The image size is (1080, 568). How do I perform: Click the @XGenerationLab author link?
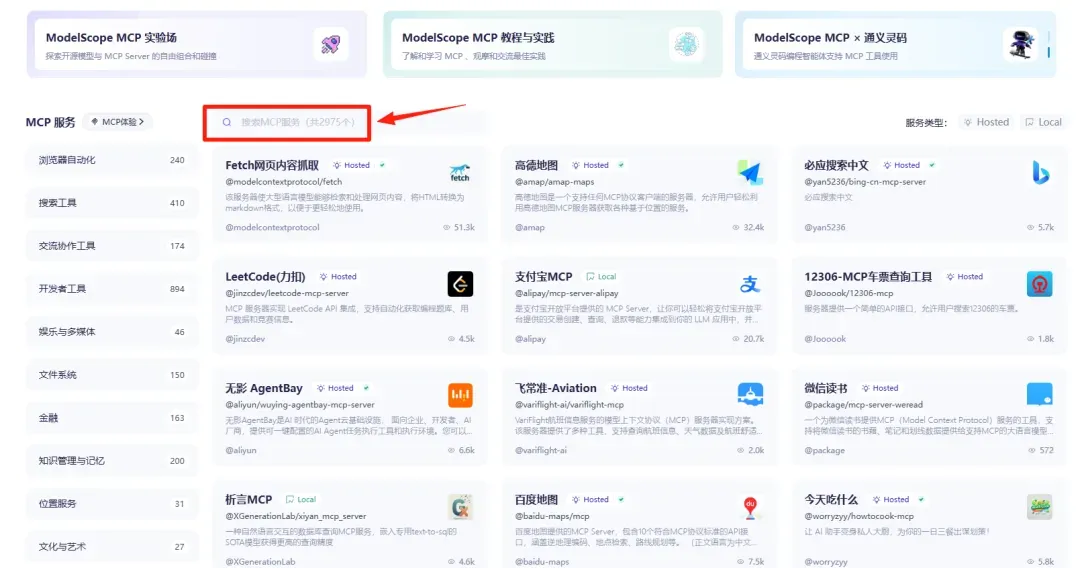260,562
